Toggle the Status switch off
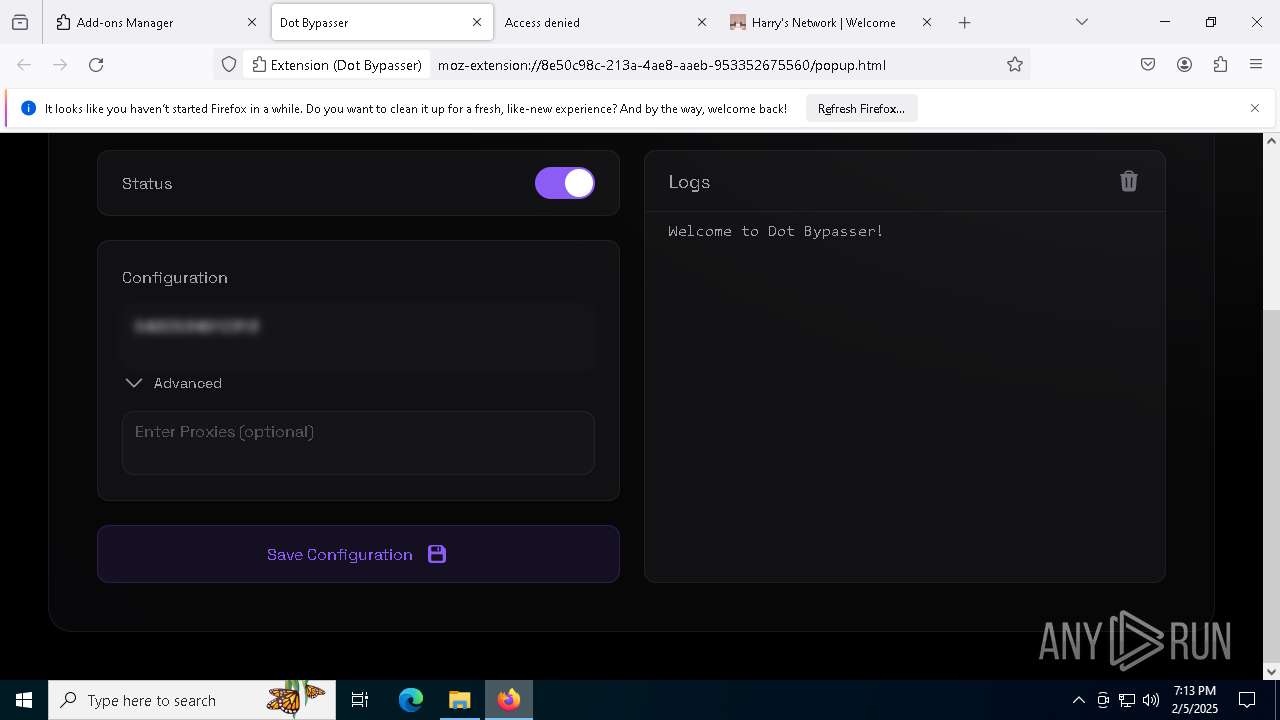Screen dimensions: 1280x720 (565, 183)
